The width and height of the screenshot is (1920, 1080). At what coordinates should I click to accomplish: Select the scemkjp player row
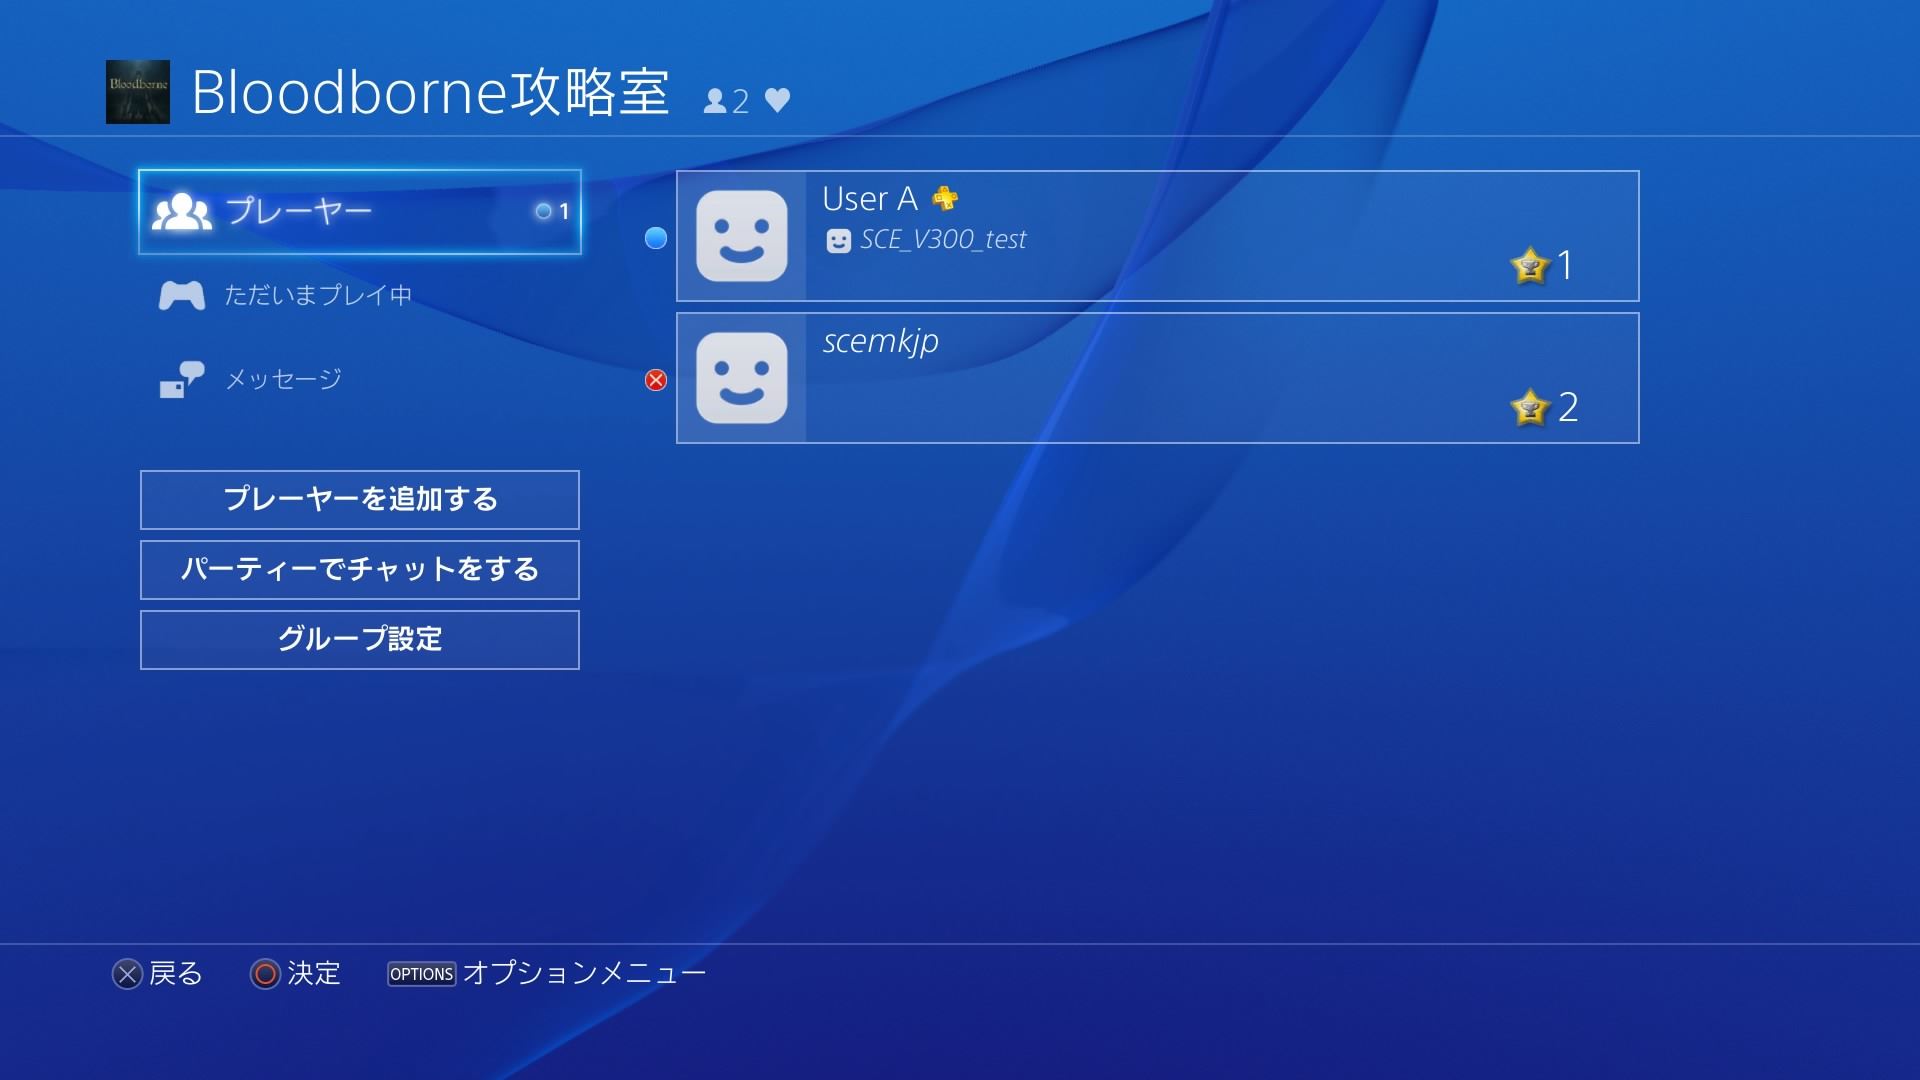(x=1158, y=378)
